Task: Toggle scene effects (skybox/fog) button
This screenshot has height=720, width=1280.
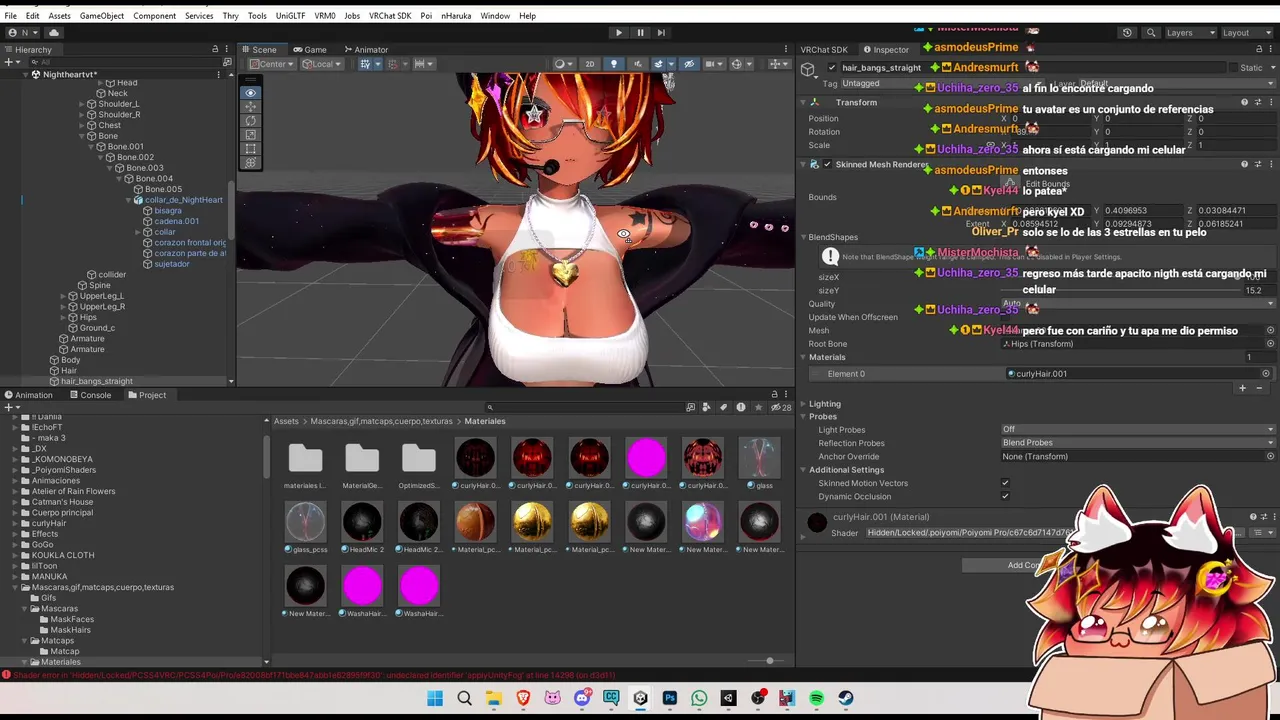Action: point(661,64)
